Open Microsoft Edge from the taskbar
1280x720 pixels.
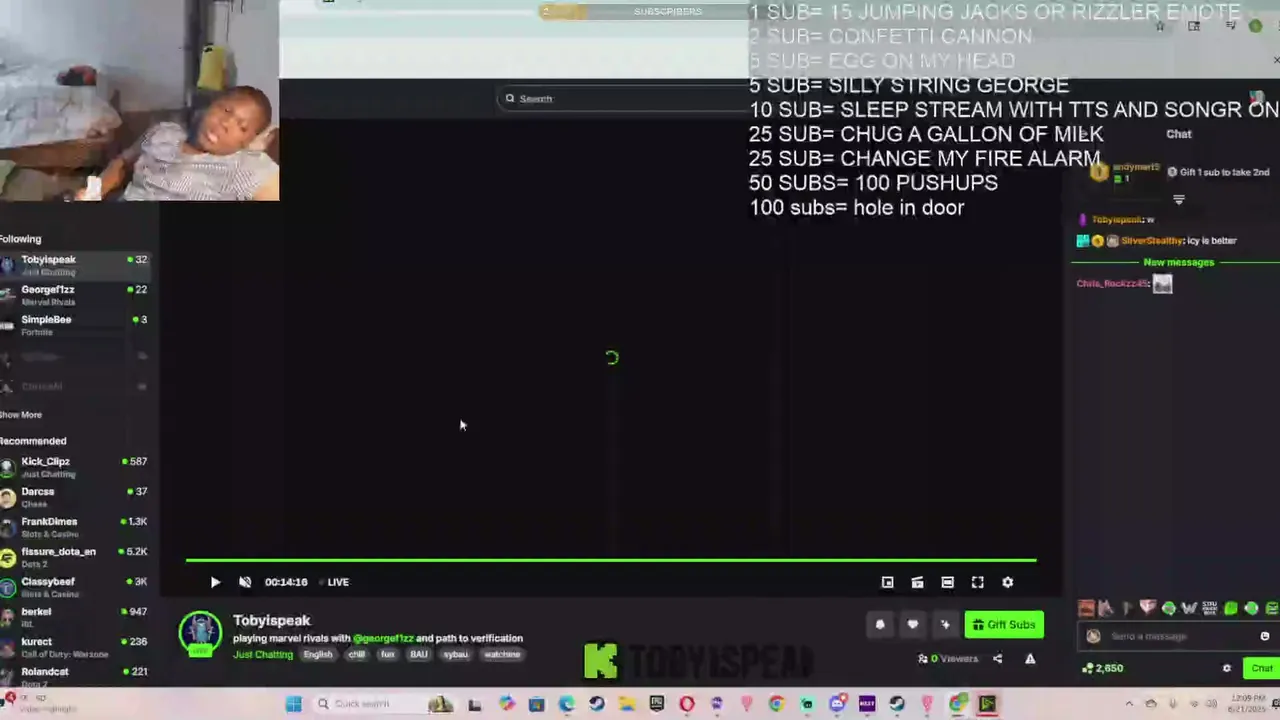click(x=567, y=704)
